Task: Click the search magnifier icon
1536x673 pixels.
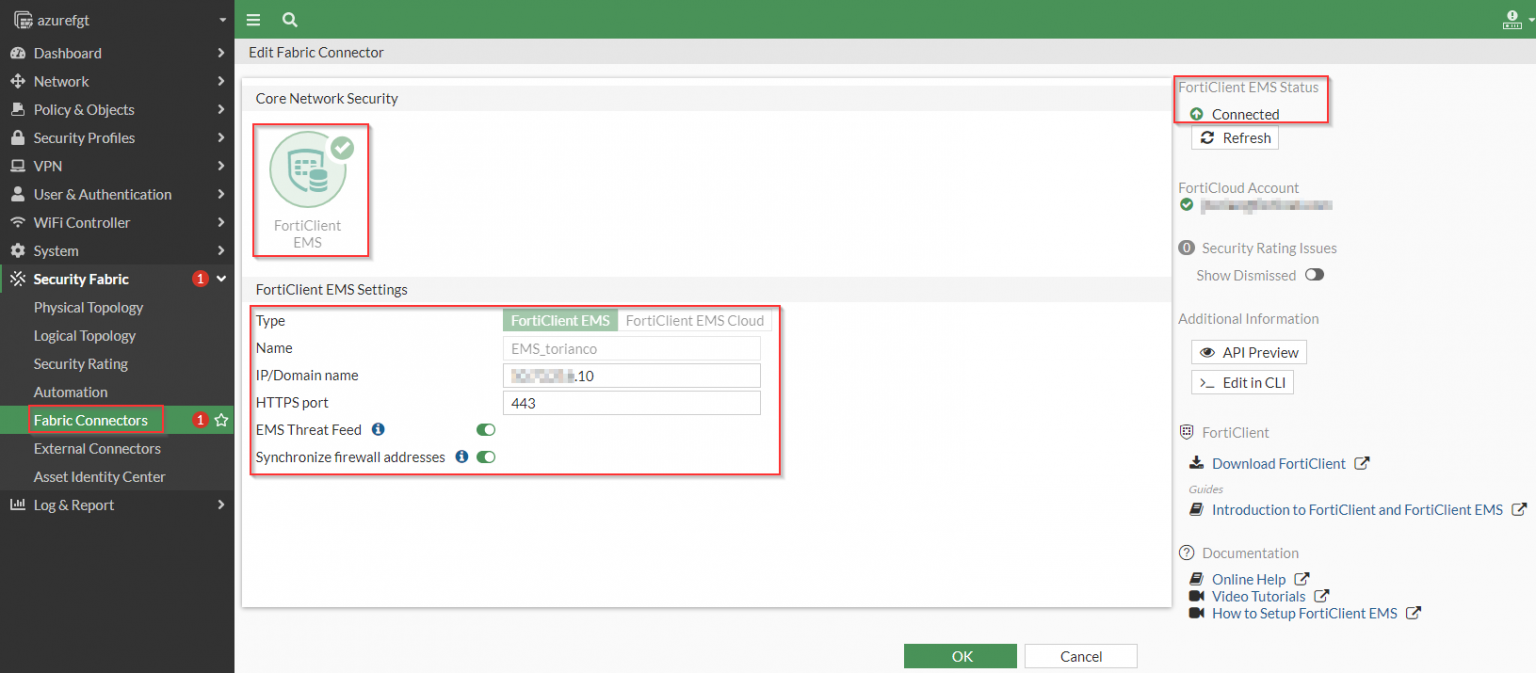Action: tap(289, 19)
